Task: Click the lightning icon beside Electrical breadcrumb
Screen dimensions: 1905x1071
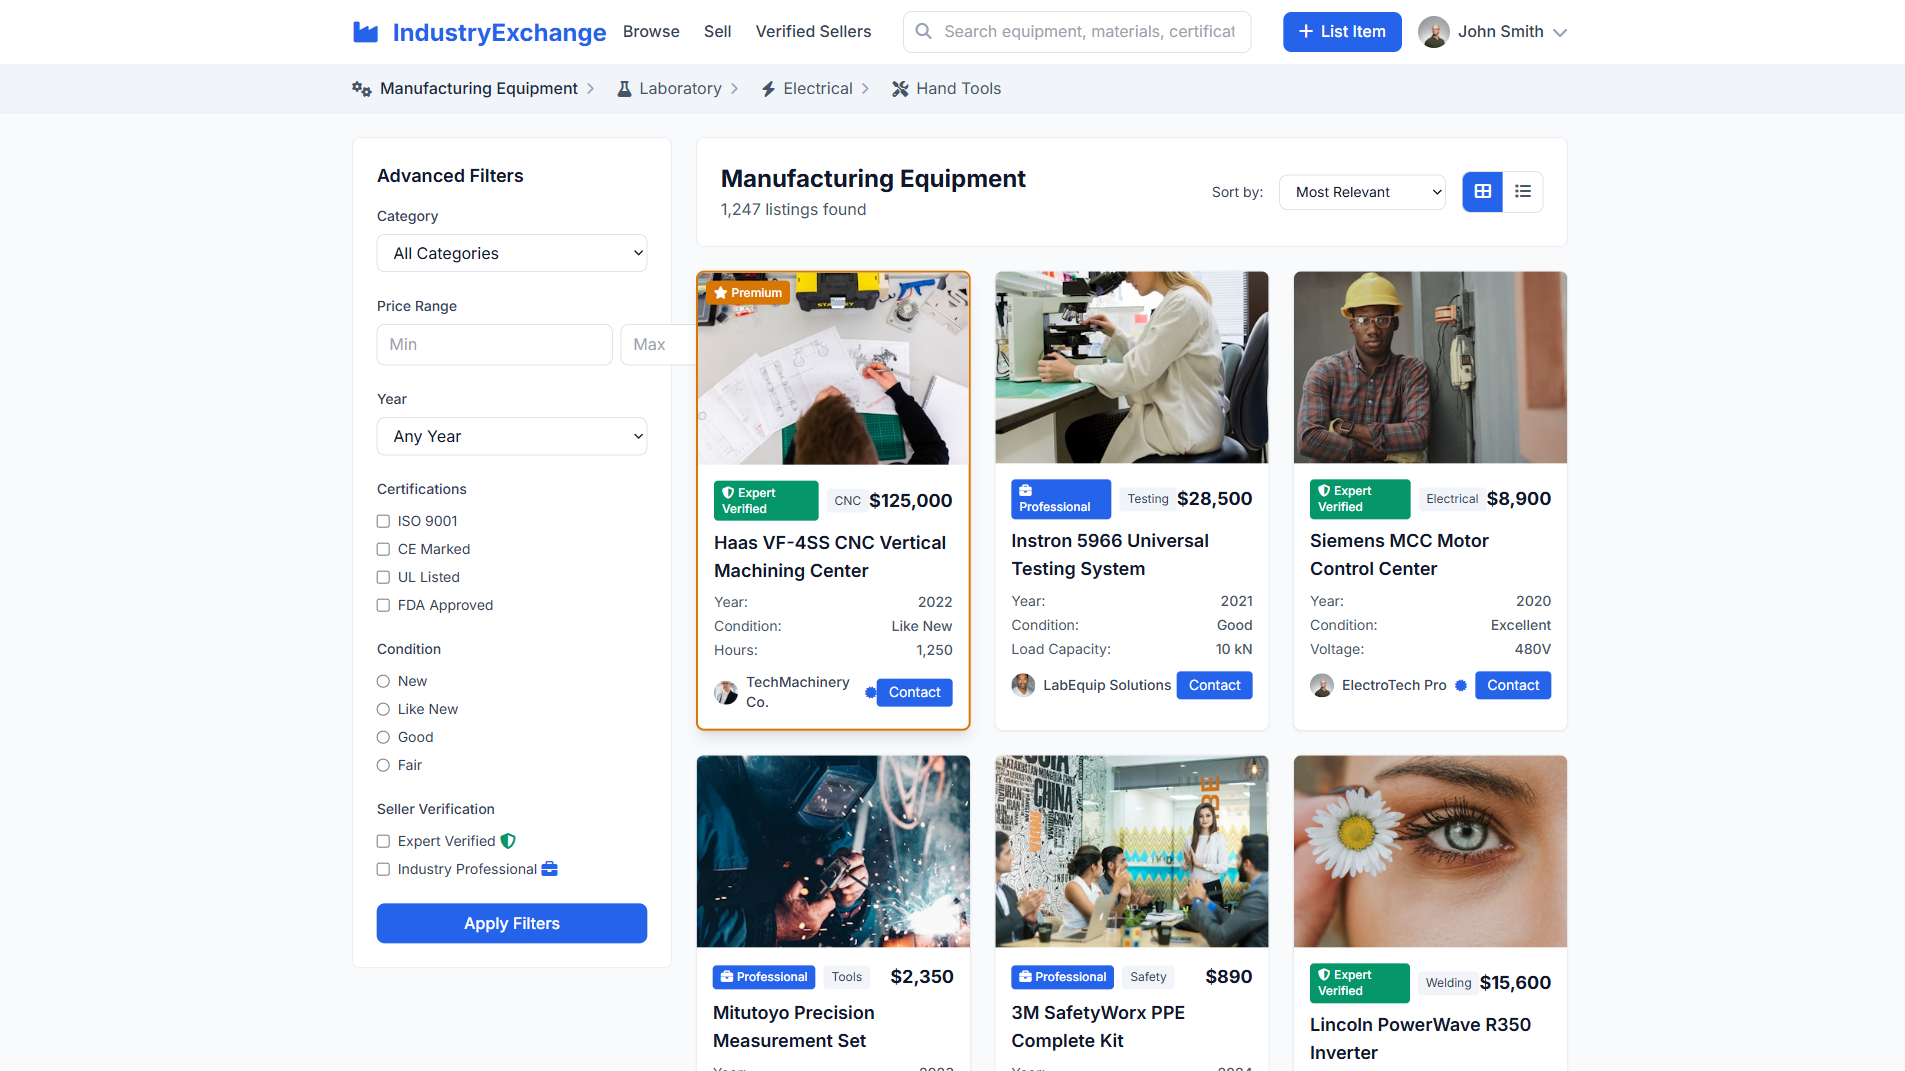Action: click(x=767, y=88)
